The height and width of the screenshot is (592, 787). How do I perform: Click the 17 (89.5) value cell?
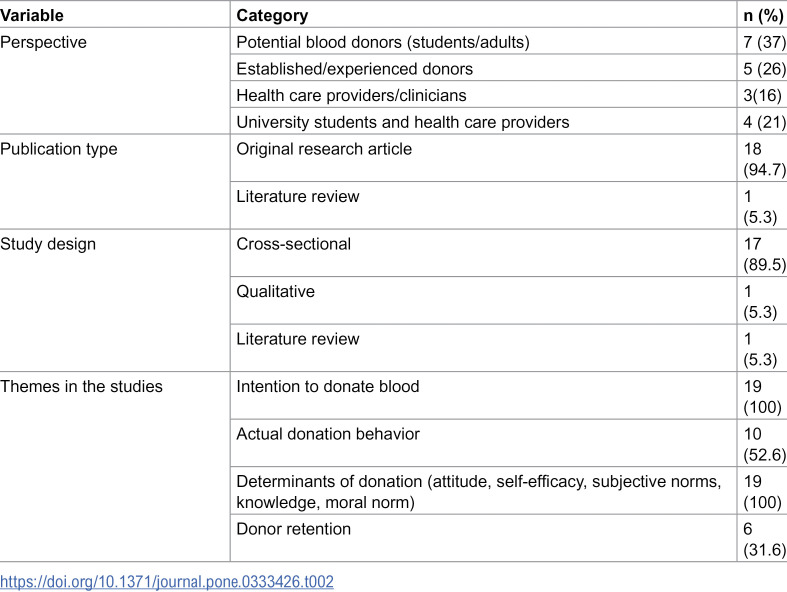764,254
